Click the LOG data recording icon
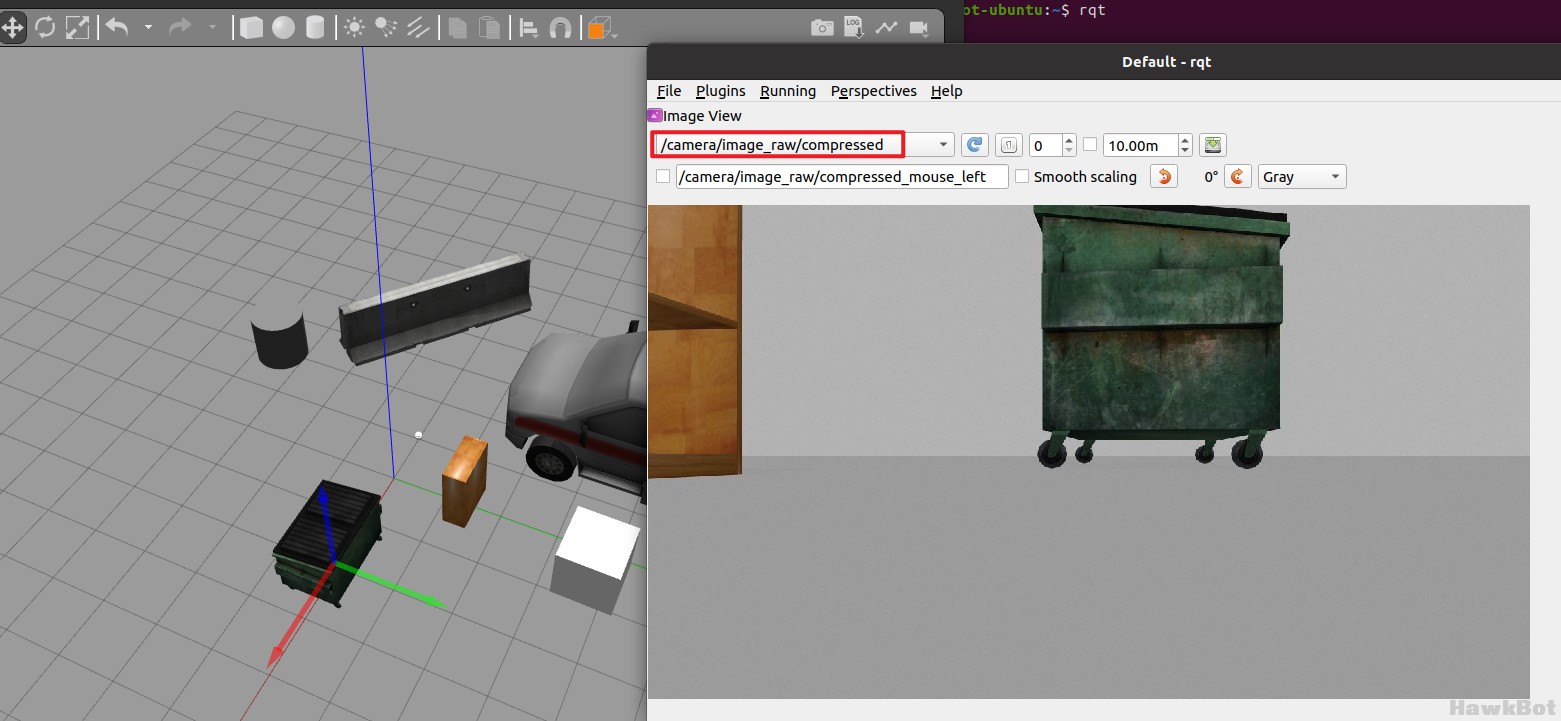 point(853,28)
